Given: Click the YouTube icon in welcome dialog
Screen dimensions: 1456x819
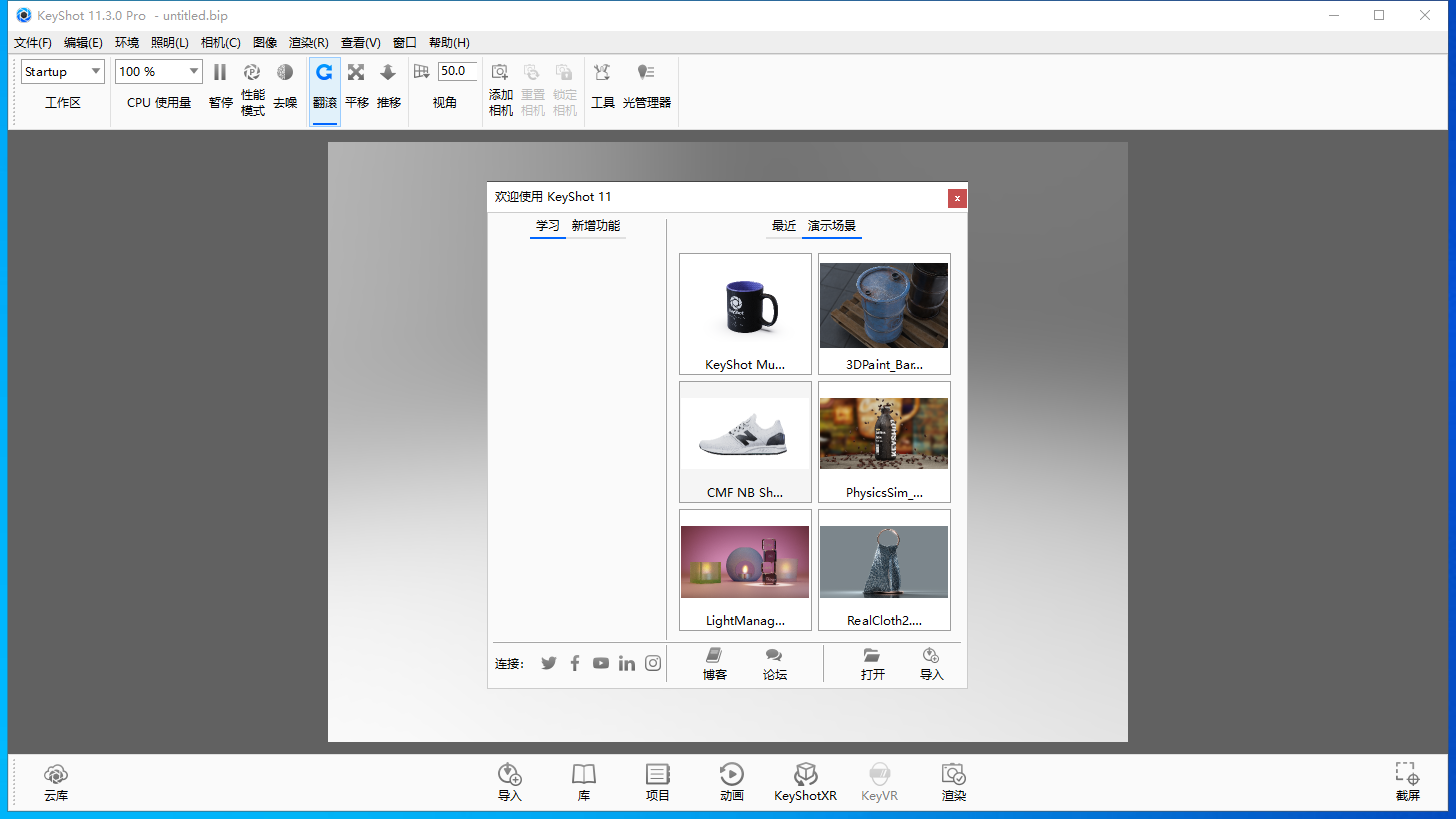Looking at the screenshot, I should tap(600, 663).
